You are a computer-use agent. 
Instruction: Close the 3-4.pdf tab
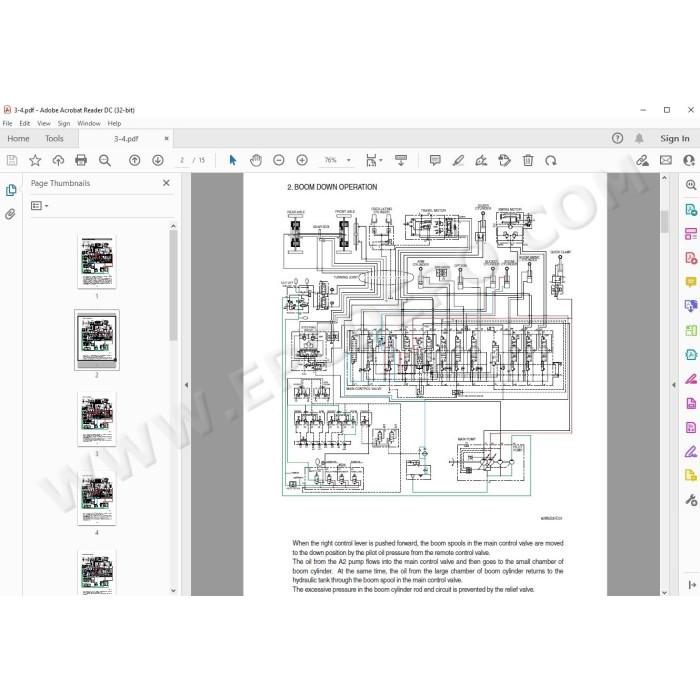(166, 138)
